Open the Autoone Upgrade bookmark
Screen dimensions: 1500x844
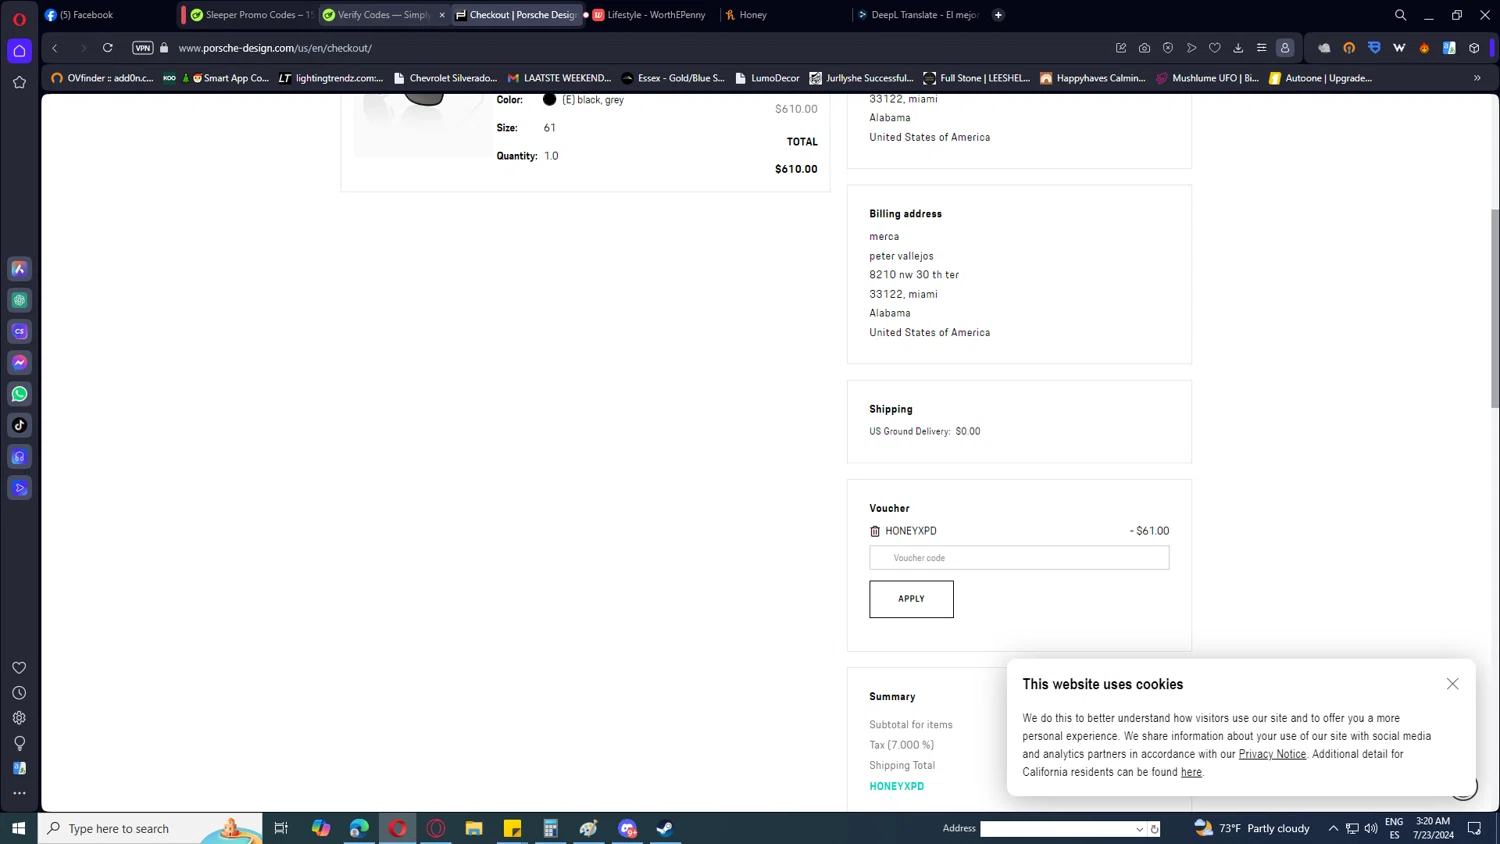pyautogui.click(x=1320, y=78)
